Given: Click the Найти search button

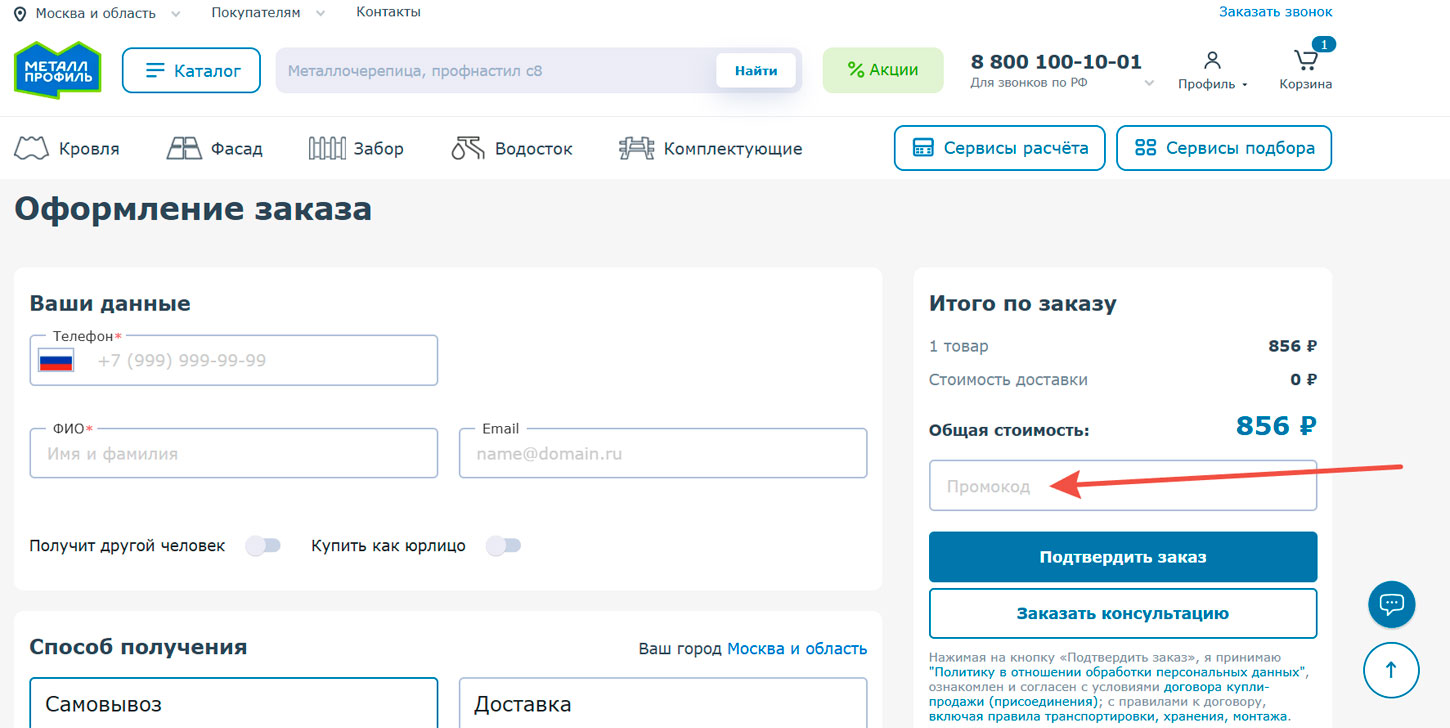Looking at the screenshot, I should [x=756, y=71].
